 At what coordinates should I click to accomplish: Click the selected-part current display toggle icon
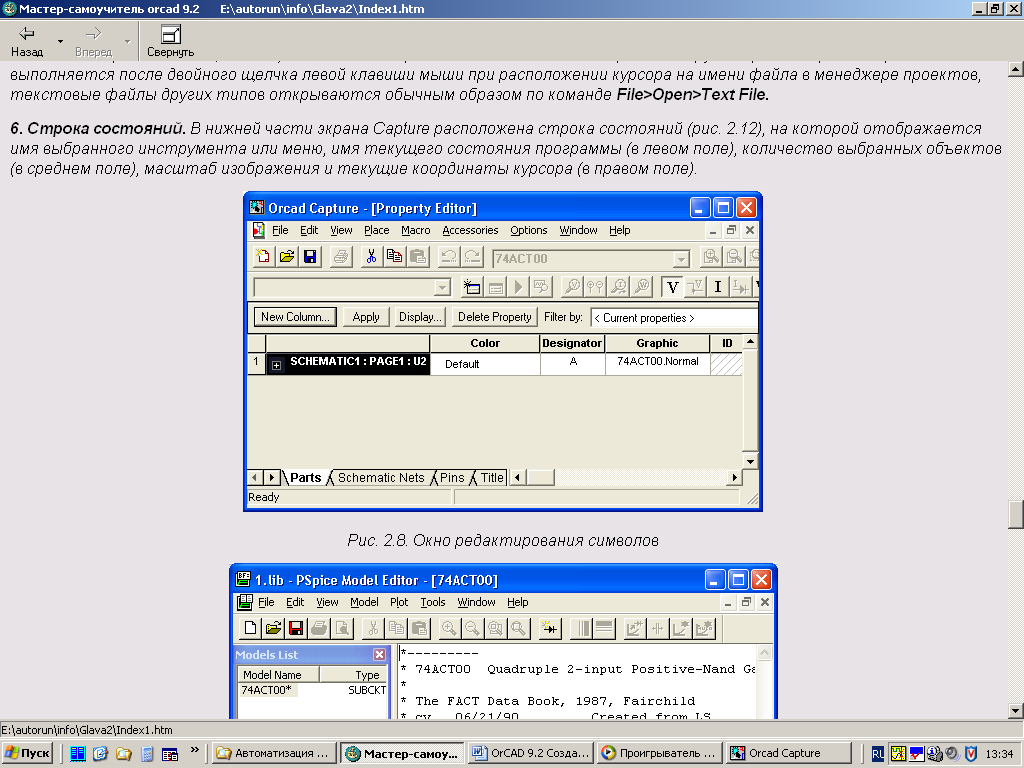coord(741,287)
